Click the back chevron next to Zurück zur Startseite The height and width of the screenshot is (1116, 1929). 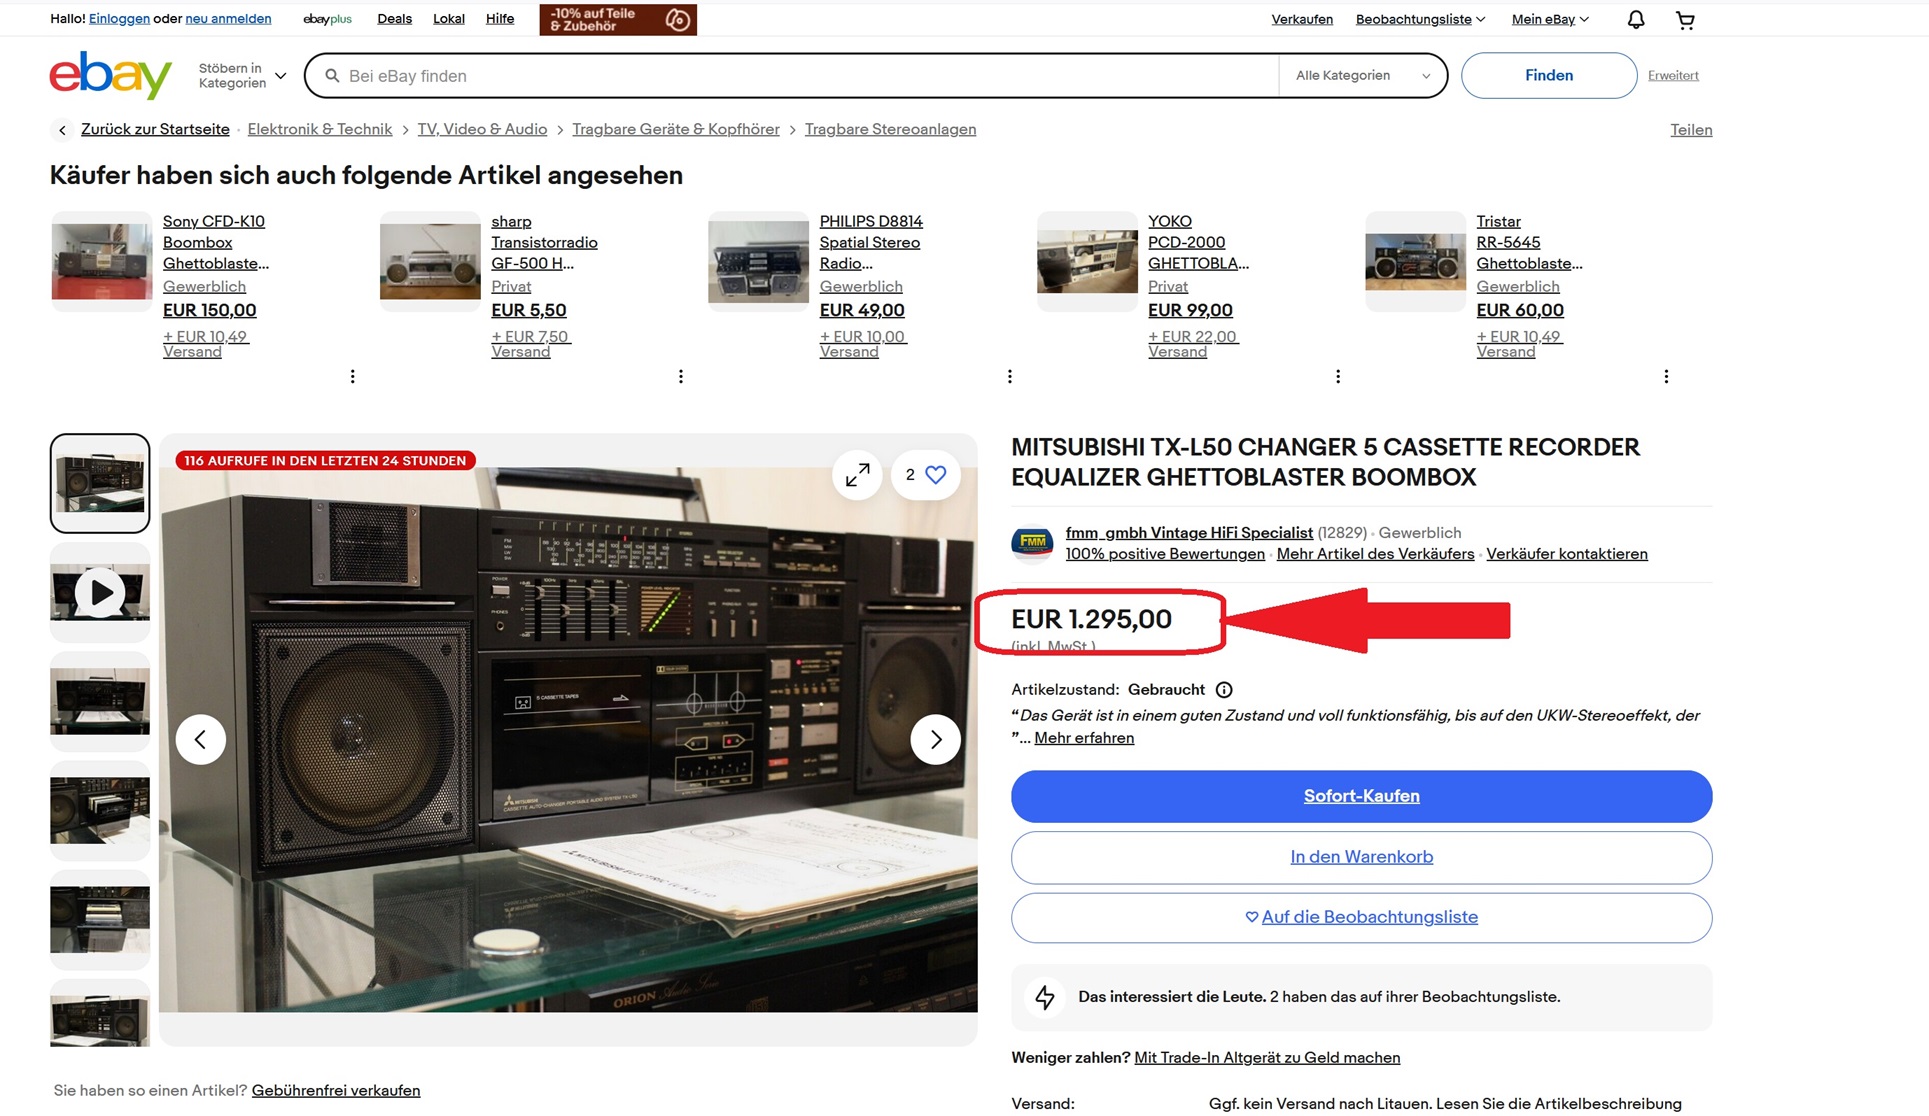pyautogui.click(x=62, y=130)
